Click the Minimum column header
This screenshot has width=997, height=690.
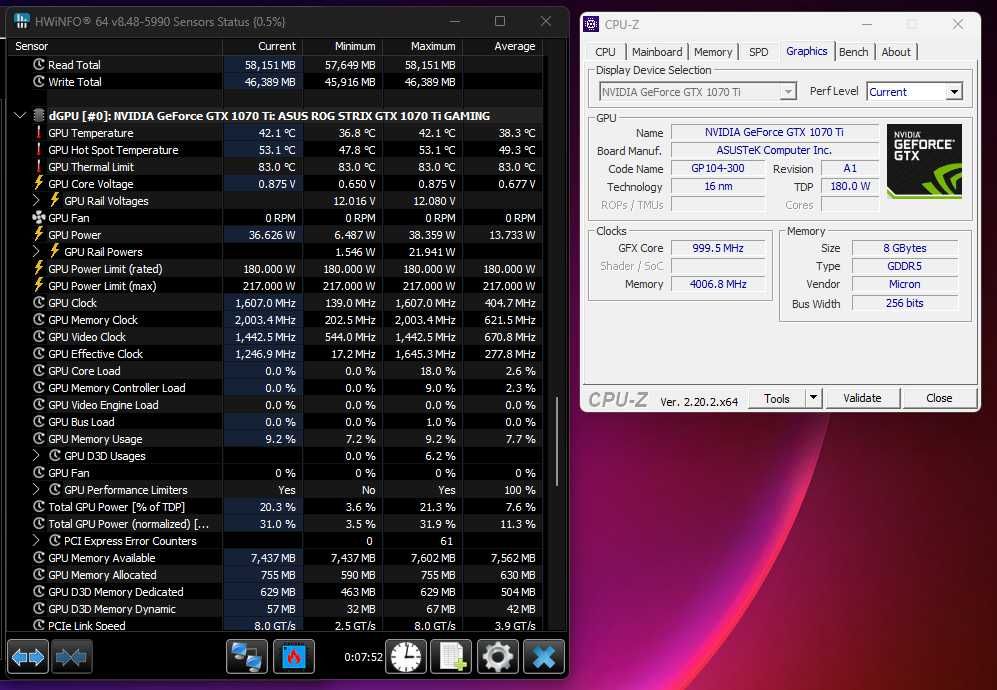pos(343,46)
